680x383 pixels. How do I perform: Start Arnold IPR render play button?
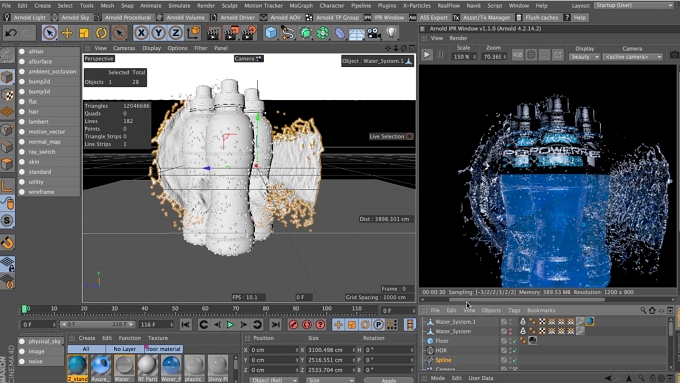[427, 55]
